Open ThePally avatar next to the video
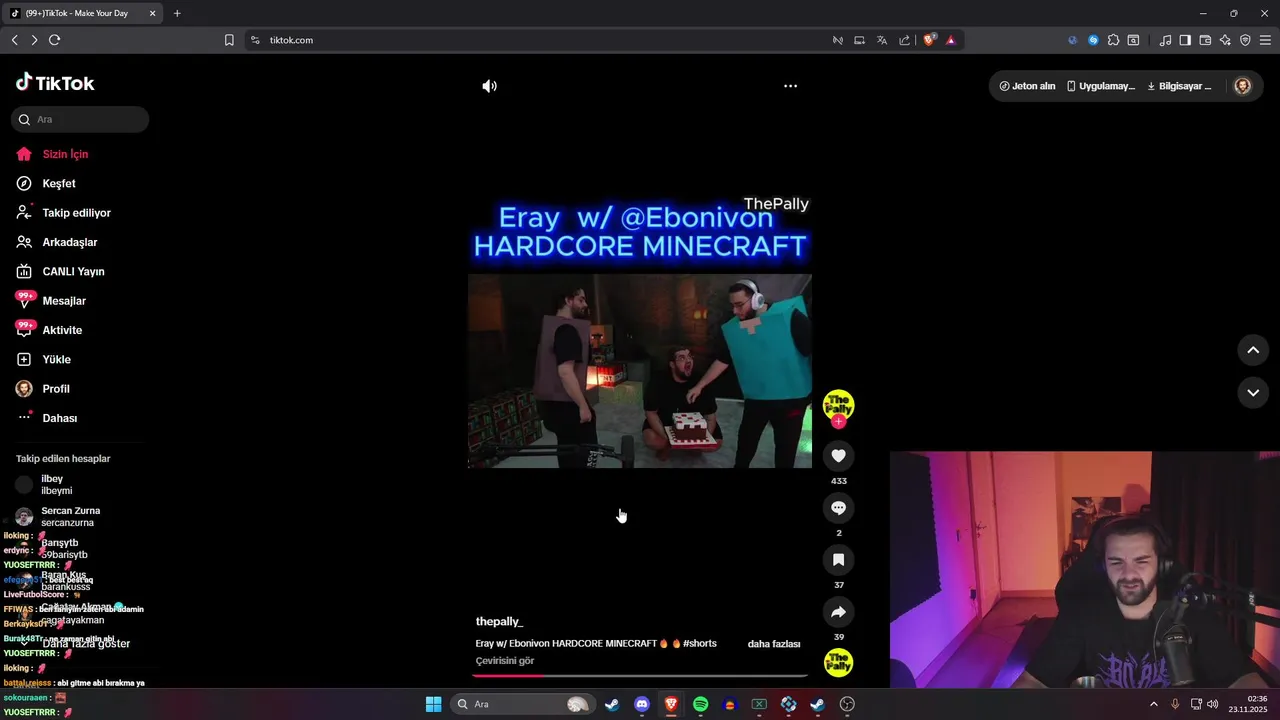Screen dimensions: 1280x720 point(838,404)
